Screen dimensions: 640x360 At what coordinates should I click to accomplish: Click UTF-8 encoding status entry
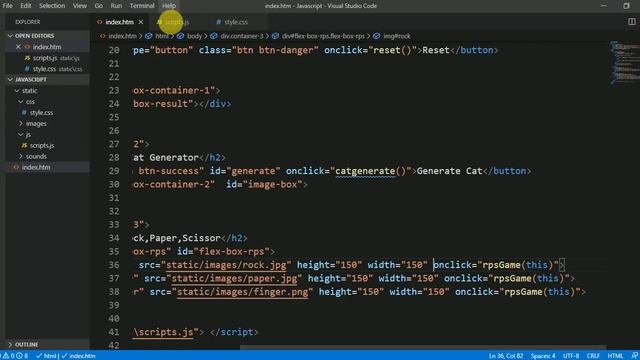click(571, 356)
